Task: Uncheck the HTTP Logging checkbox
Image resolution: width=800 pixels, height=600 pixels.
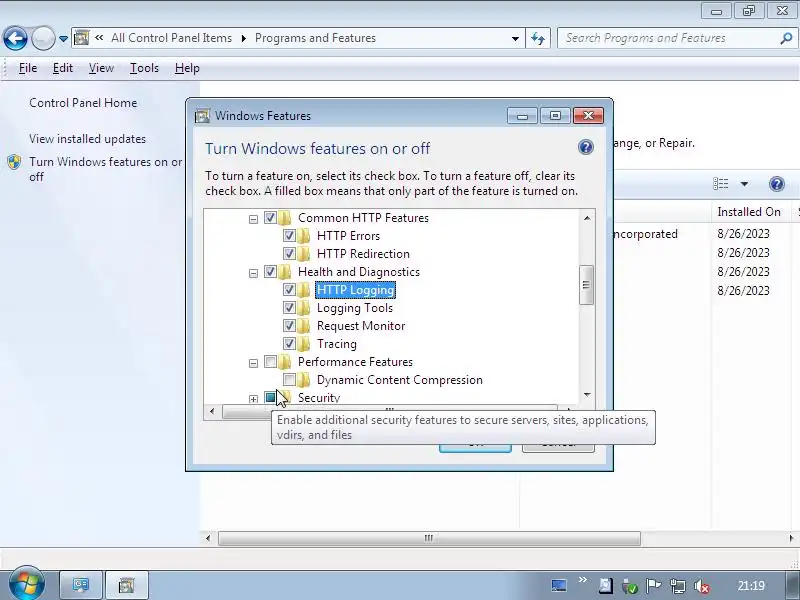Action: pos(289,290)
